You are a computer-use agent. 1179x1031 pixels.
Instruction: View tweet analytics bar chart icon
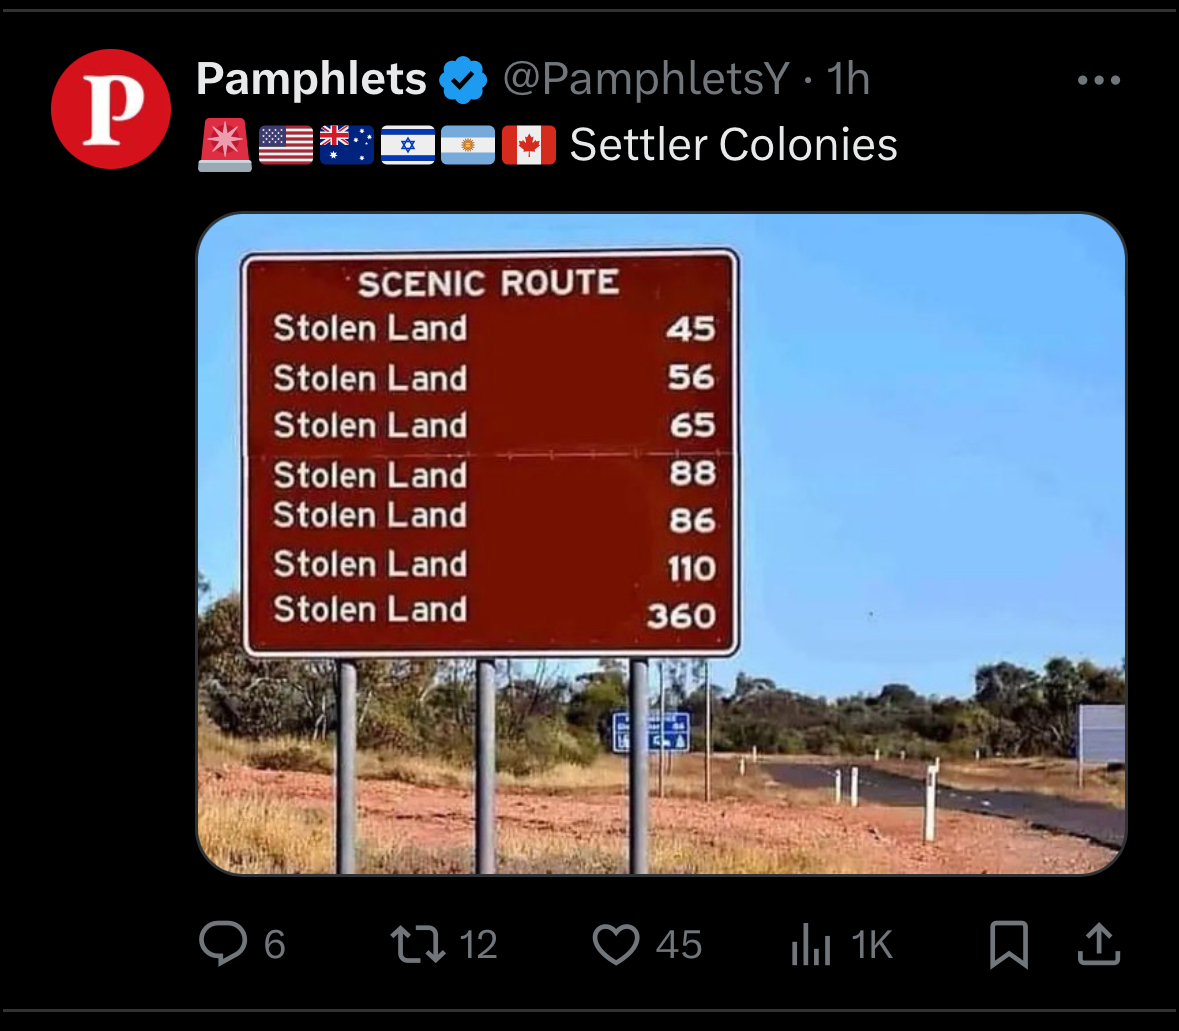coord(811,945)
